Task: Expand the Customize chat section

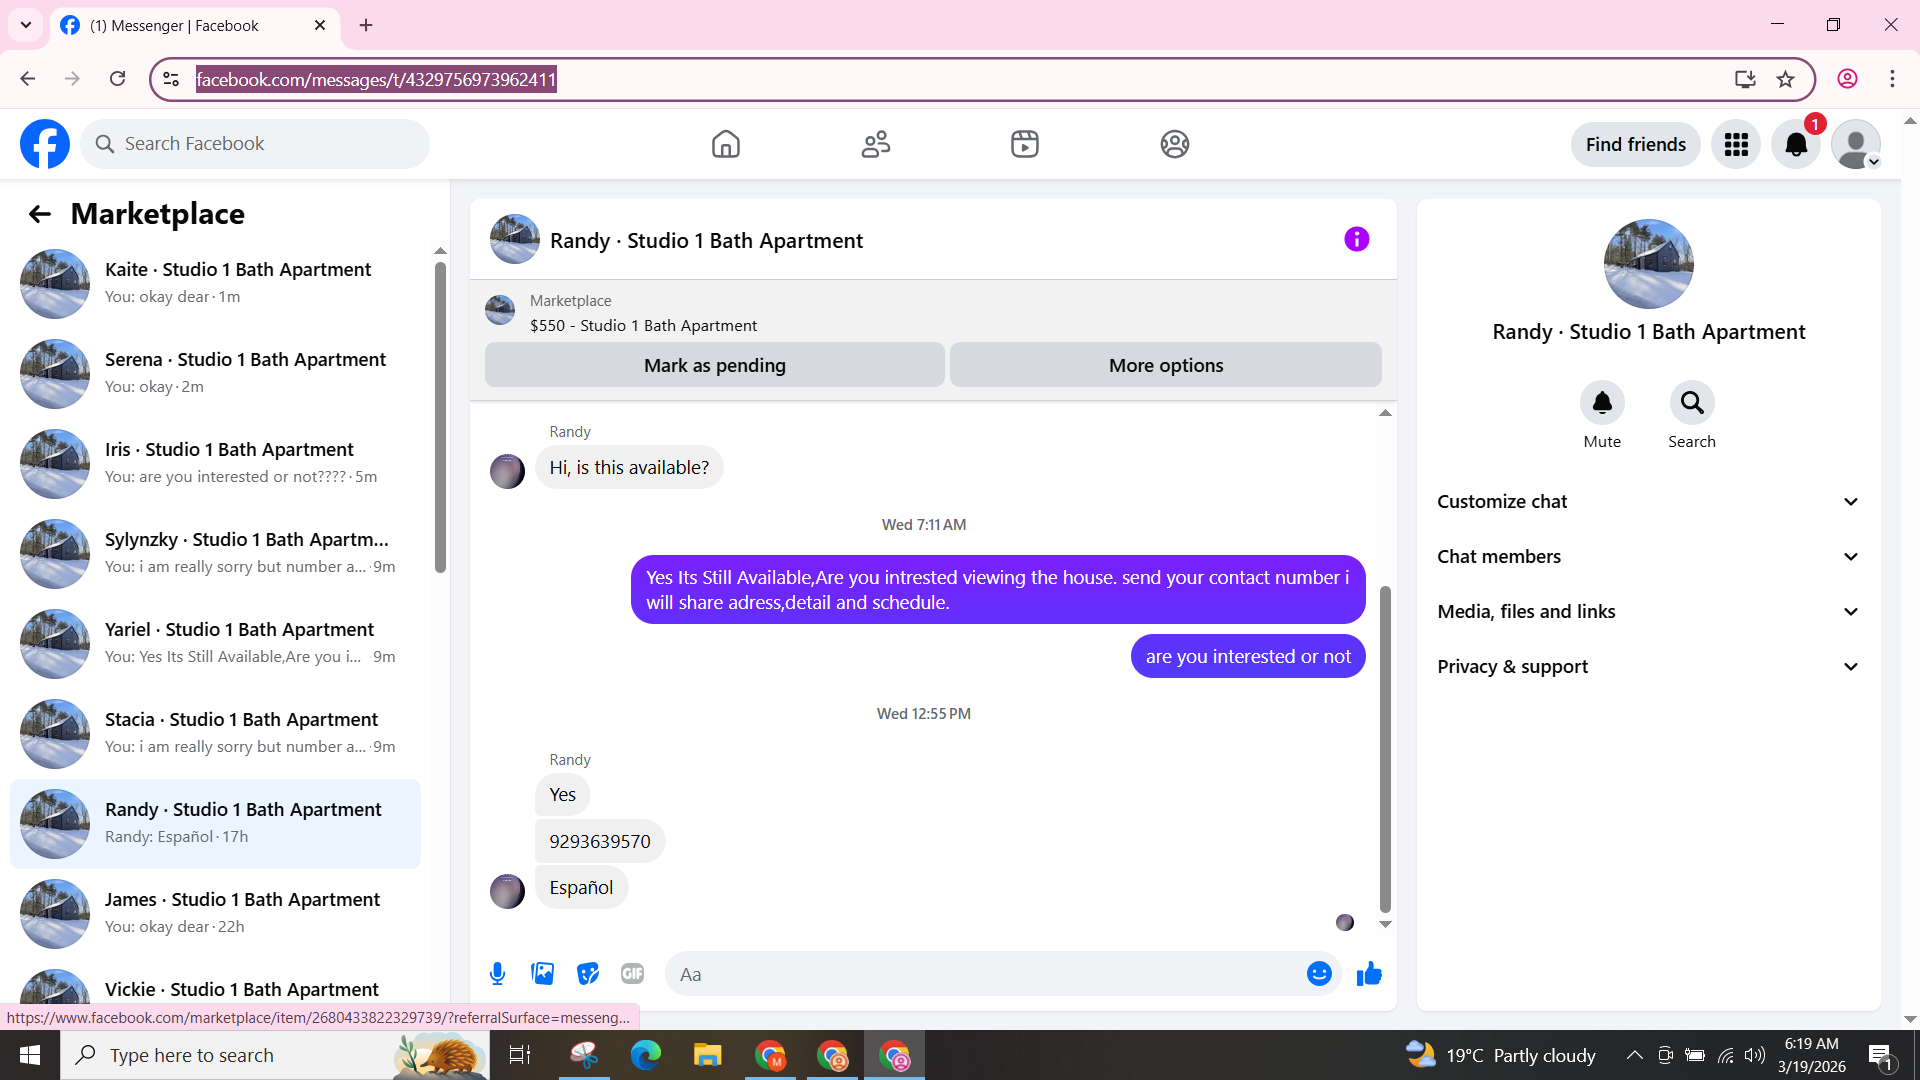Action: 1648,502
